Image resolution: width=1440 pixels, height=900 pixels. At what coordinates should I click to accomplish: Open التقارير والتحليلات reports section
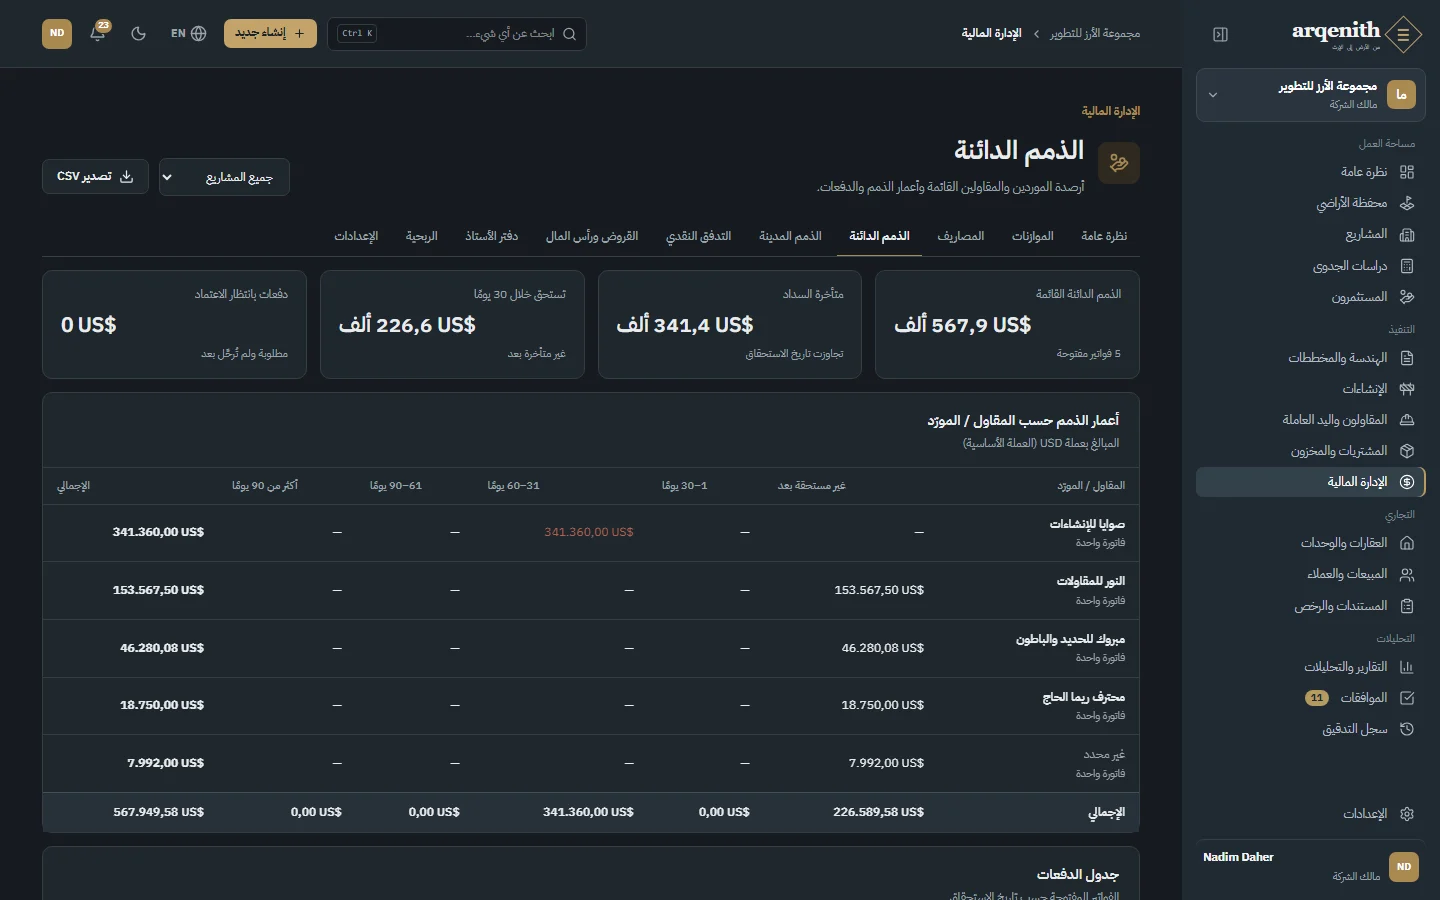1310,667
